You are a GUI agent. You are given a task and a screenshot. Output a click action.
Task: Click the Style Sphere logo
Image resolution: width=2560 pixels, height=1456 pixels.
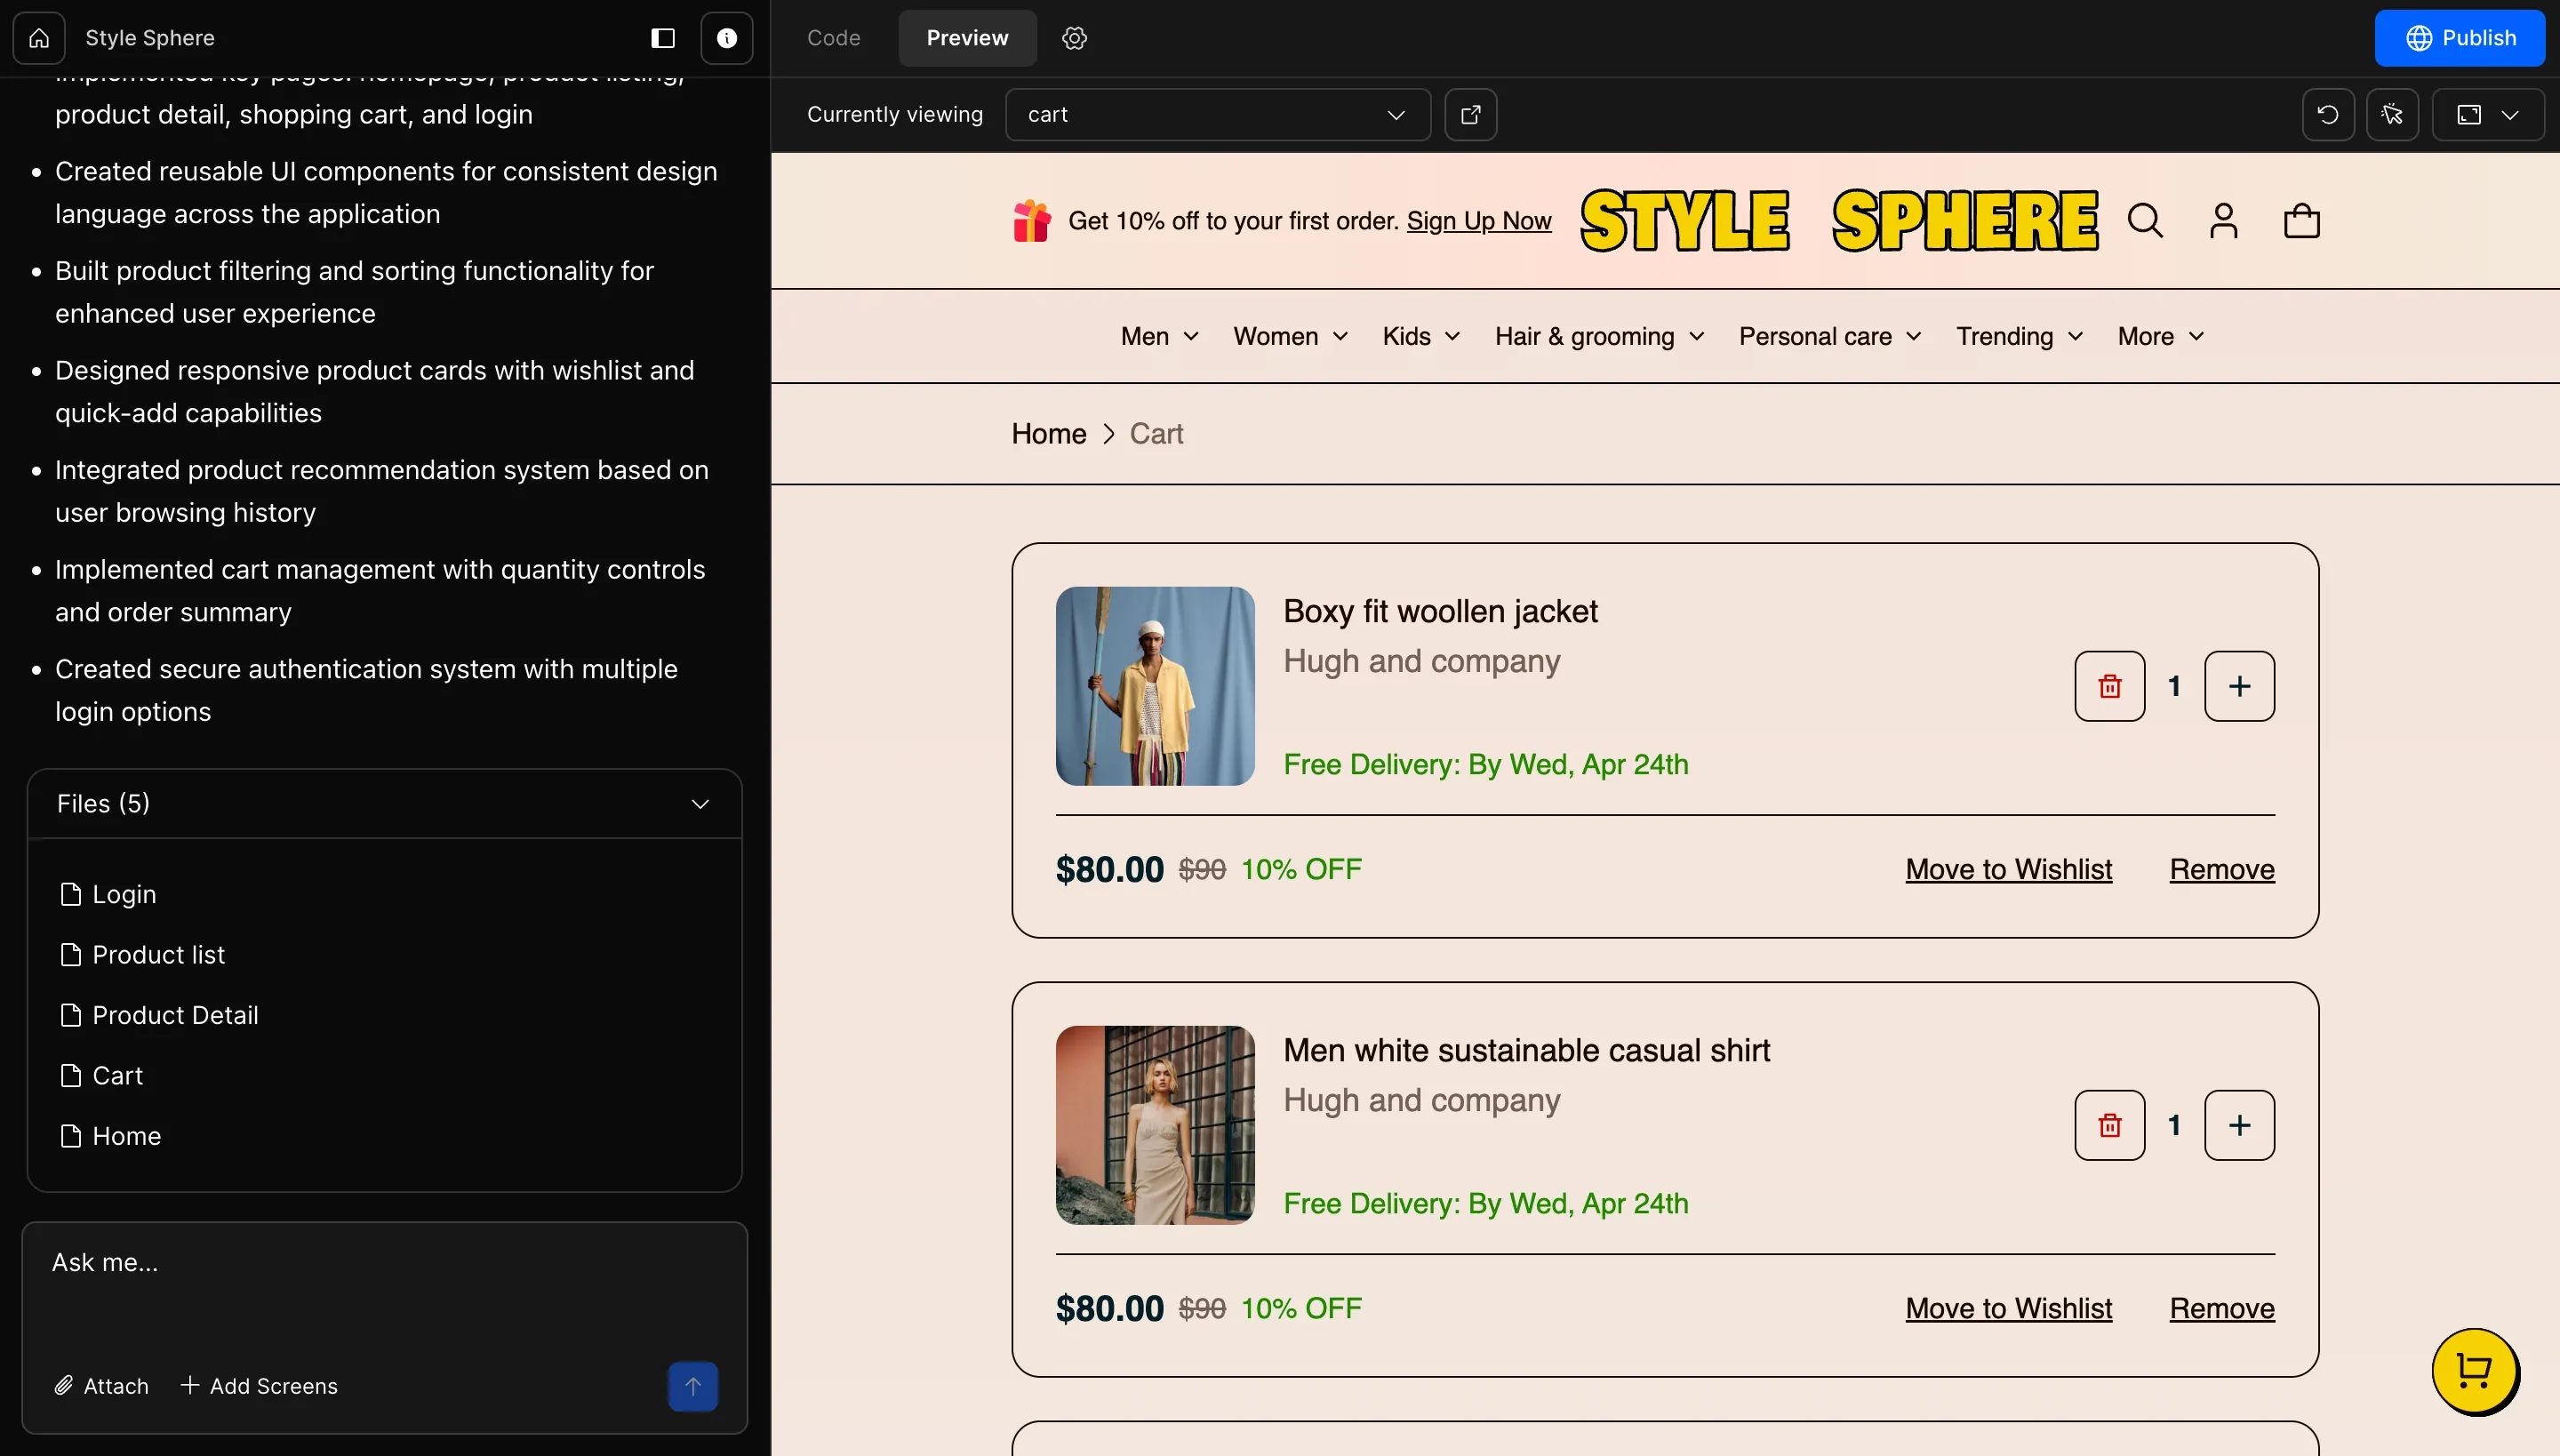pos(1838,220)
